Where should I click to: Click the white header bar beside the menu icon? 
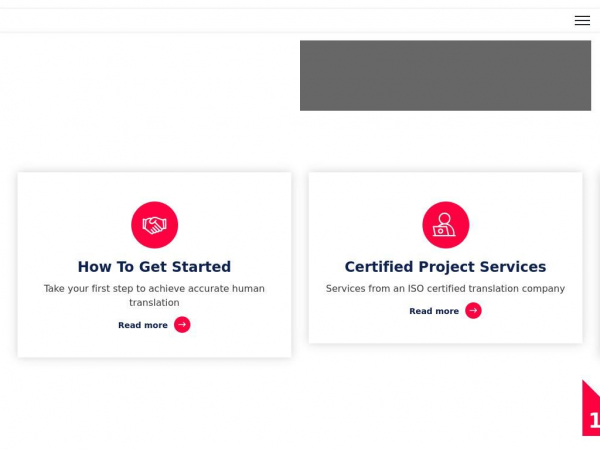[x=283, y=20]
